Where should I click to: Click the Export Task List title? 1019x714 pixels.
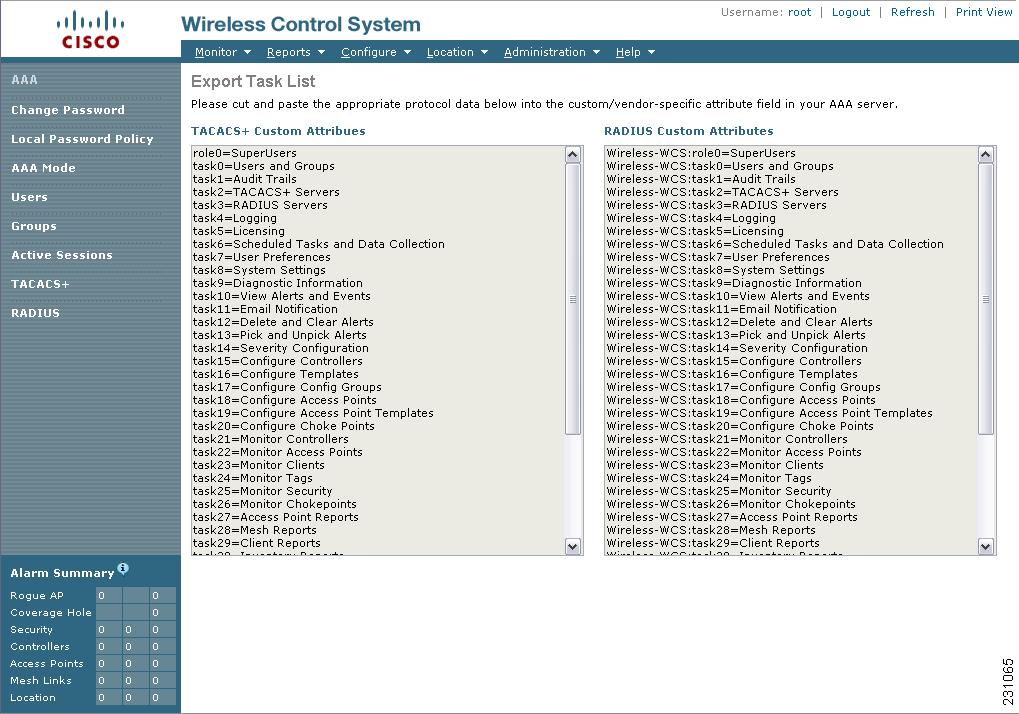(253, 81)
